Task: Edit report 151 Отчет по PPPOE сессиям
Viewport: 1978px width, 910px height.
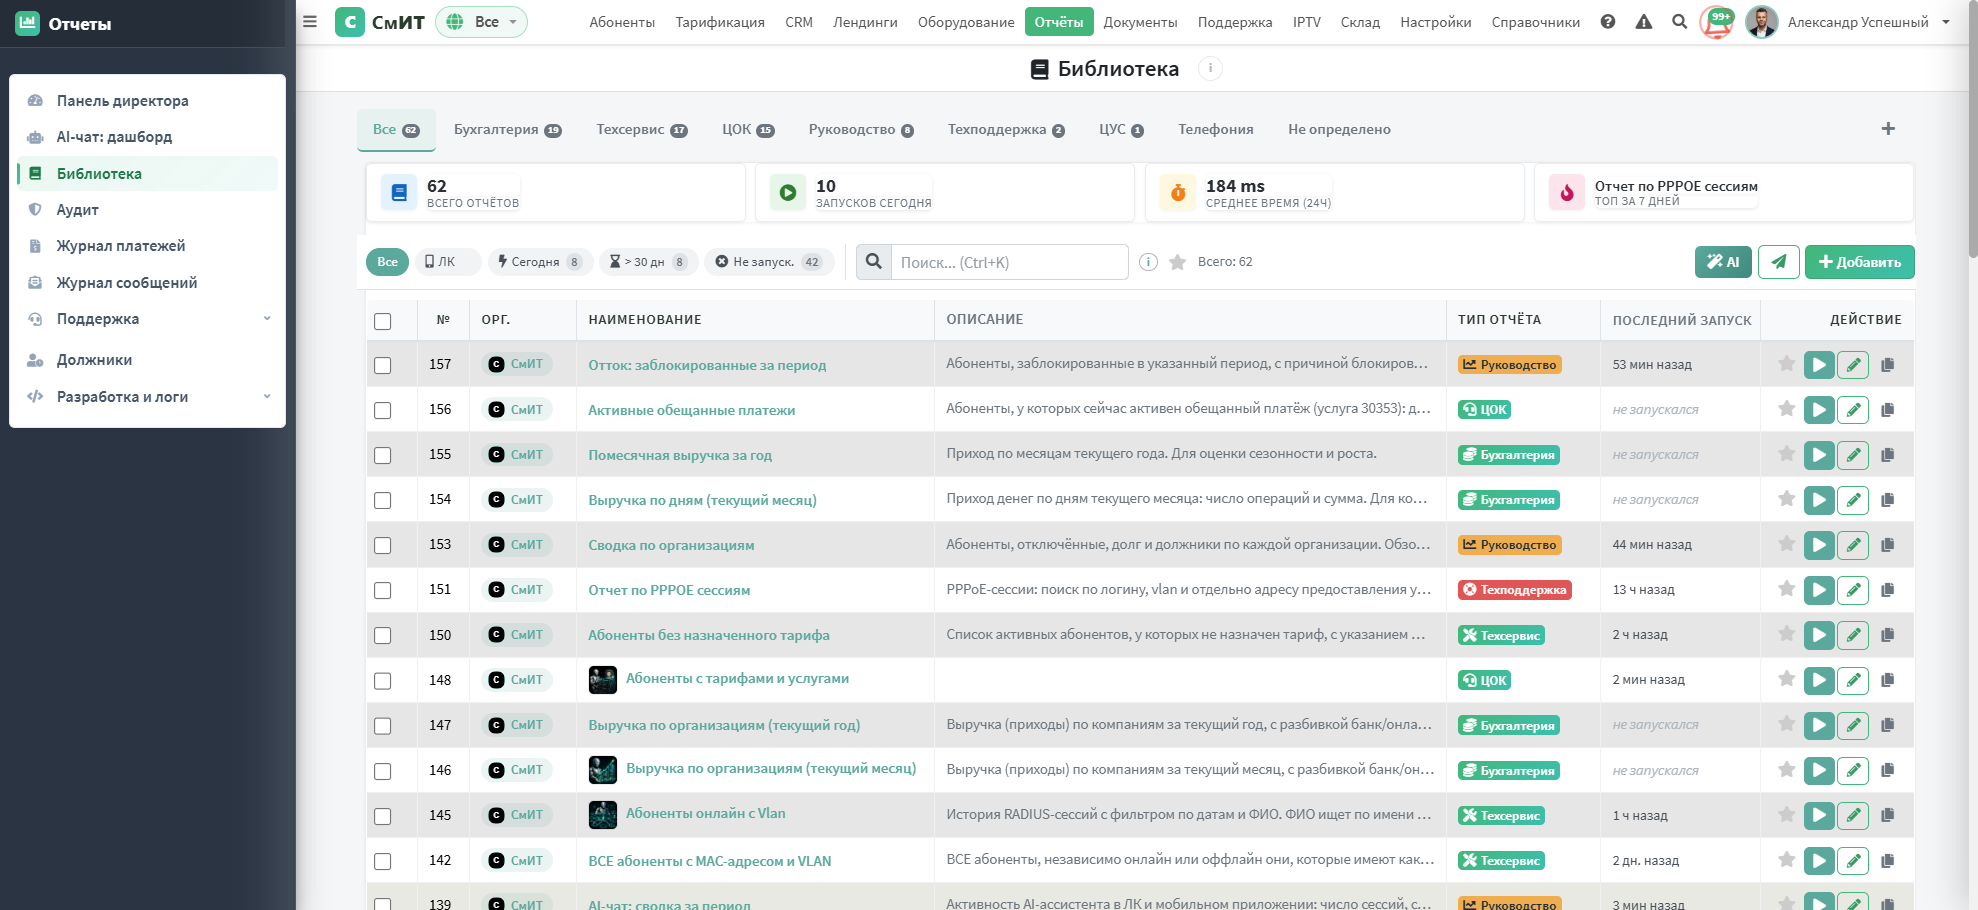Action: coord(1853,590)
